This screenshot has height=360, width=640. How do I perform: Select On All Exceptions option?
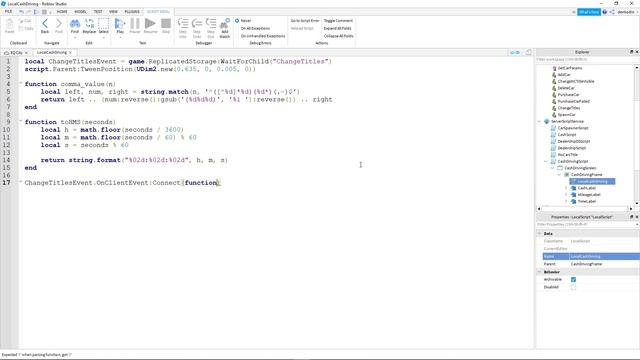pos(256,28)
